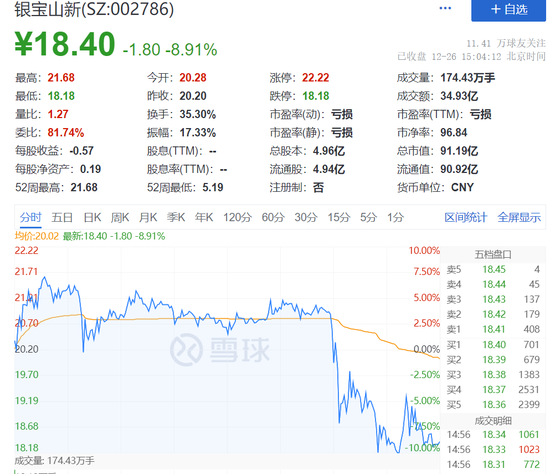Open the 1分 chart tab
Screen dimensions: 550x474
pos(395,218)
